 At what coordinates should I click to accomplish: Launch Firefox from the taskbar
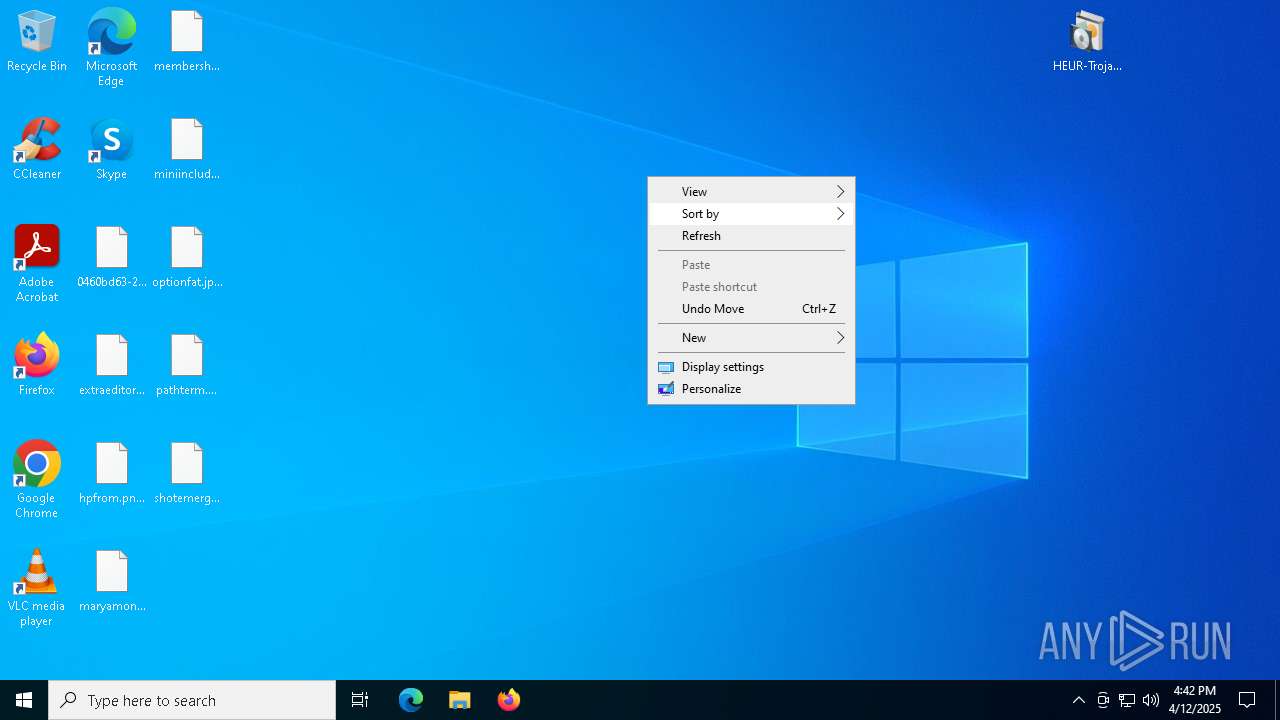[x=509, y=700]
